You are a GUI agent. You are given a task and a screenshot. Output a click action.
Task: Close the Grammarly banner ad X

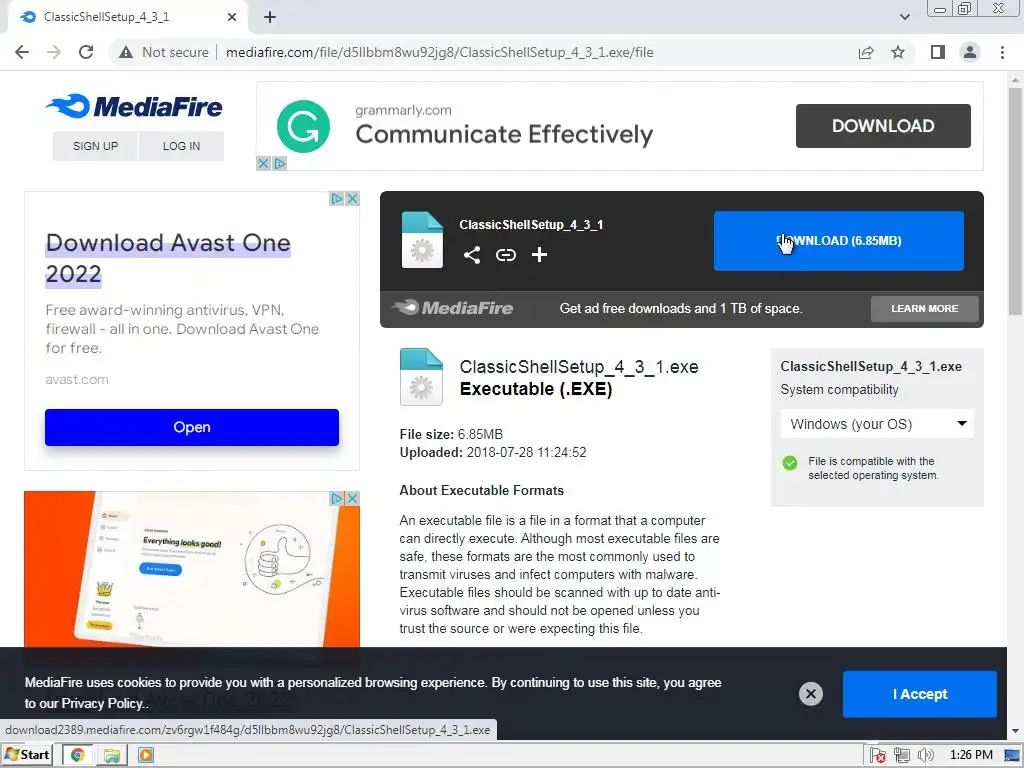[263, 163]
